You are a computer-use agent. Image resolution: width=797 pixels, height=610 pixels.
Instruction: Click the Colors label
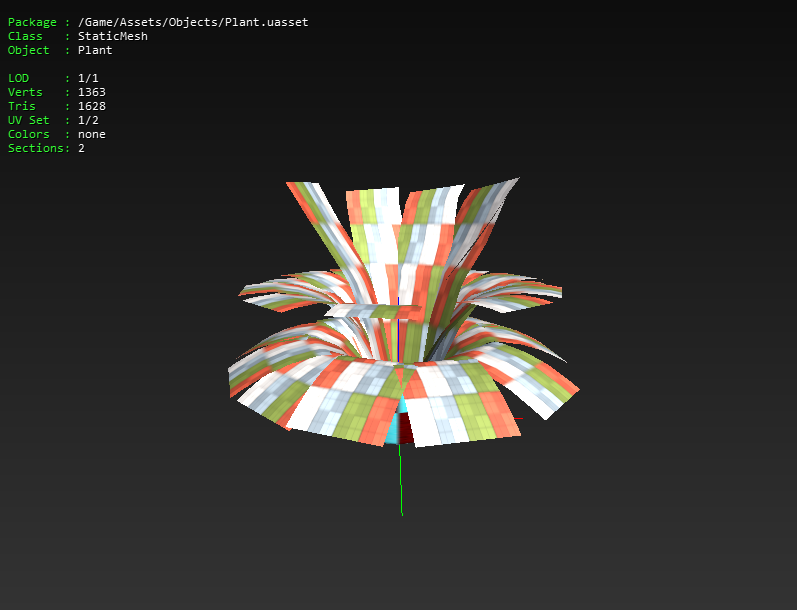(x=28, y=134)
